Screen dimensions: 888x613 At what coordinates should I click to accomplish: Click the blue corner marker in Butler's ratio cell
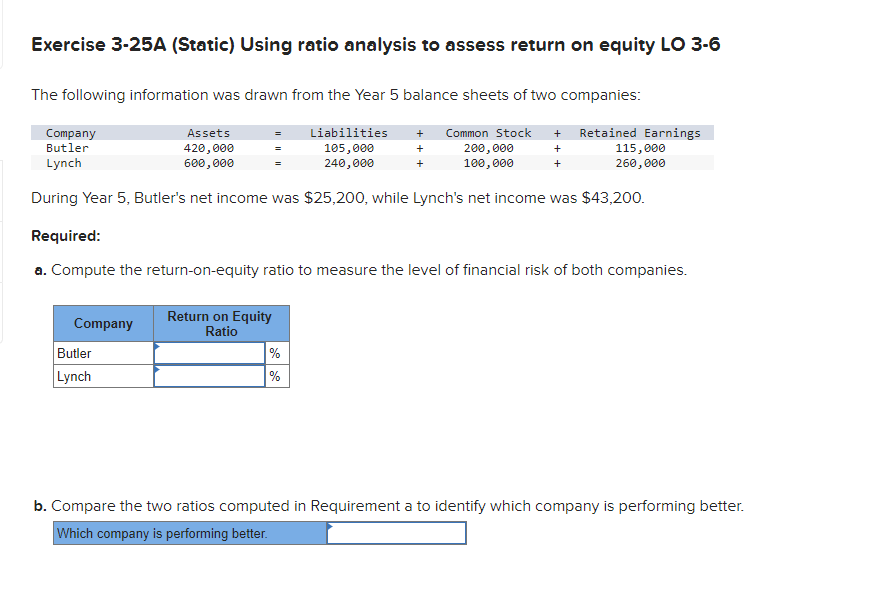[158, 346]
